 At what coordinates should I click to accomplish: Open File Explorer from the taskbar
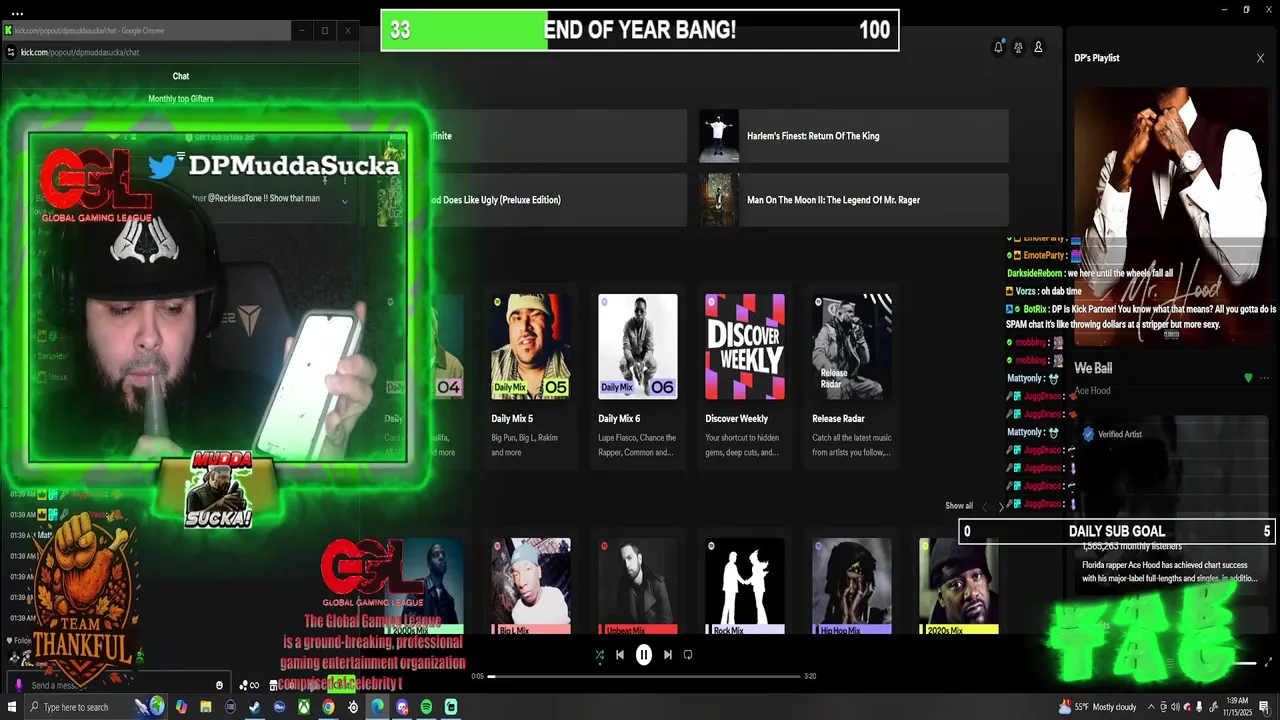point(206,707)
